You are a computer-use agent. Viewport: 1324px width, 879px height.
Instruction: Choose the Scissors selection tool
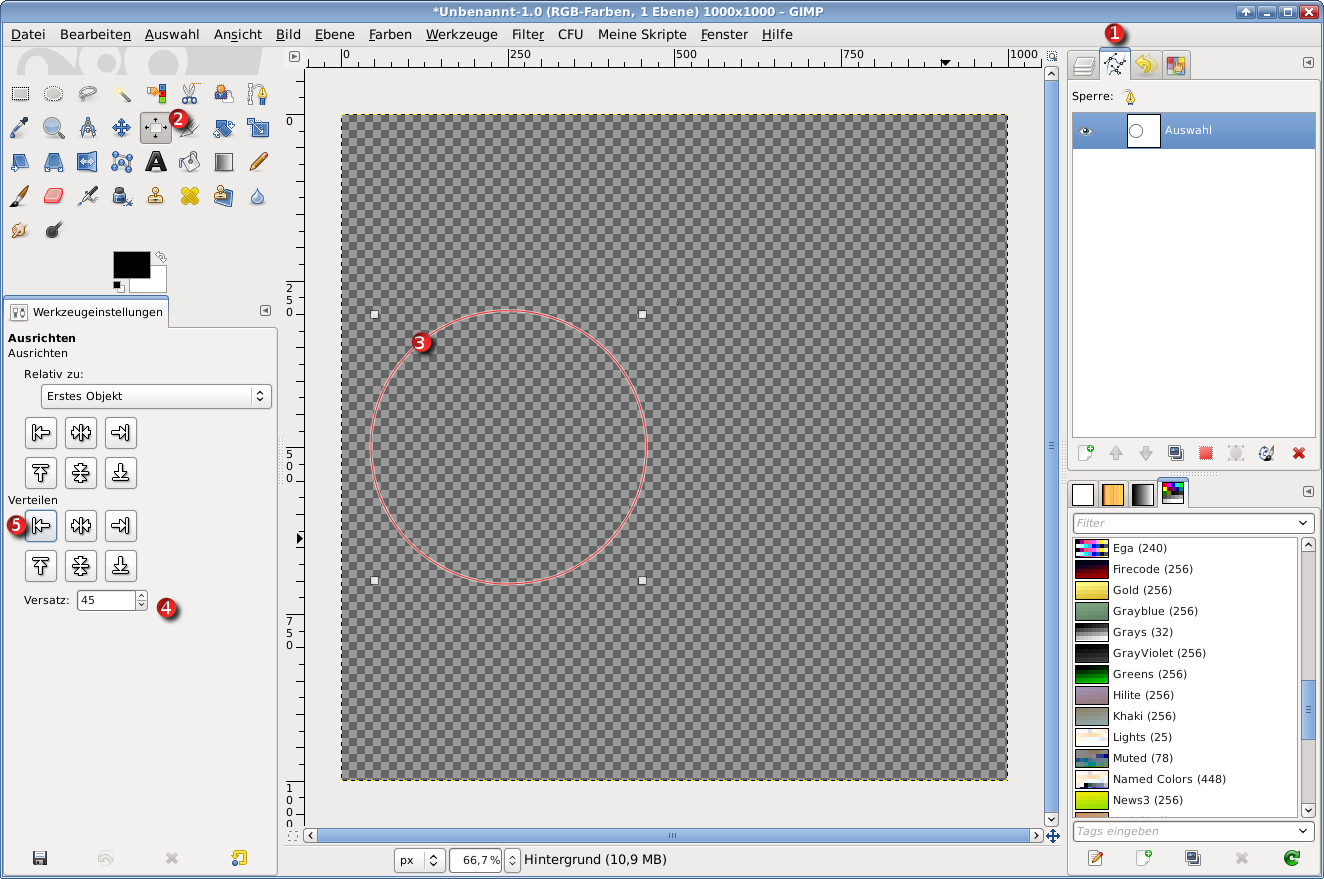coord(190,94)
